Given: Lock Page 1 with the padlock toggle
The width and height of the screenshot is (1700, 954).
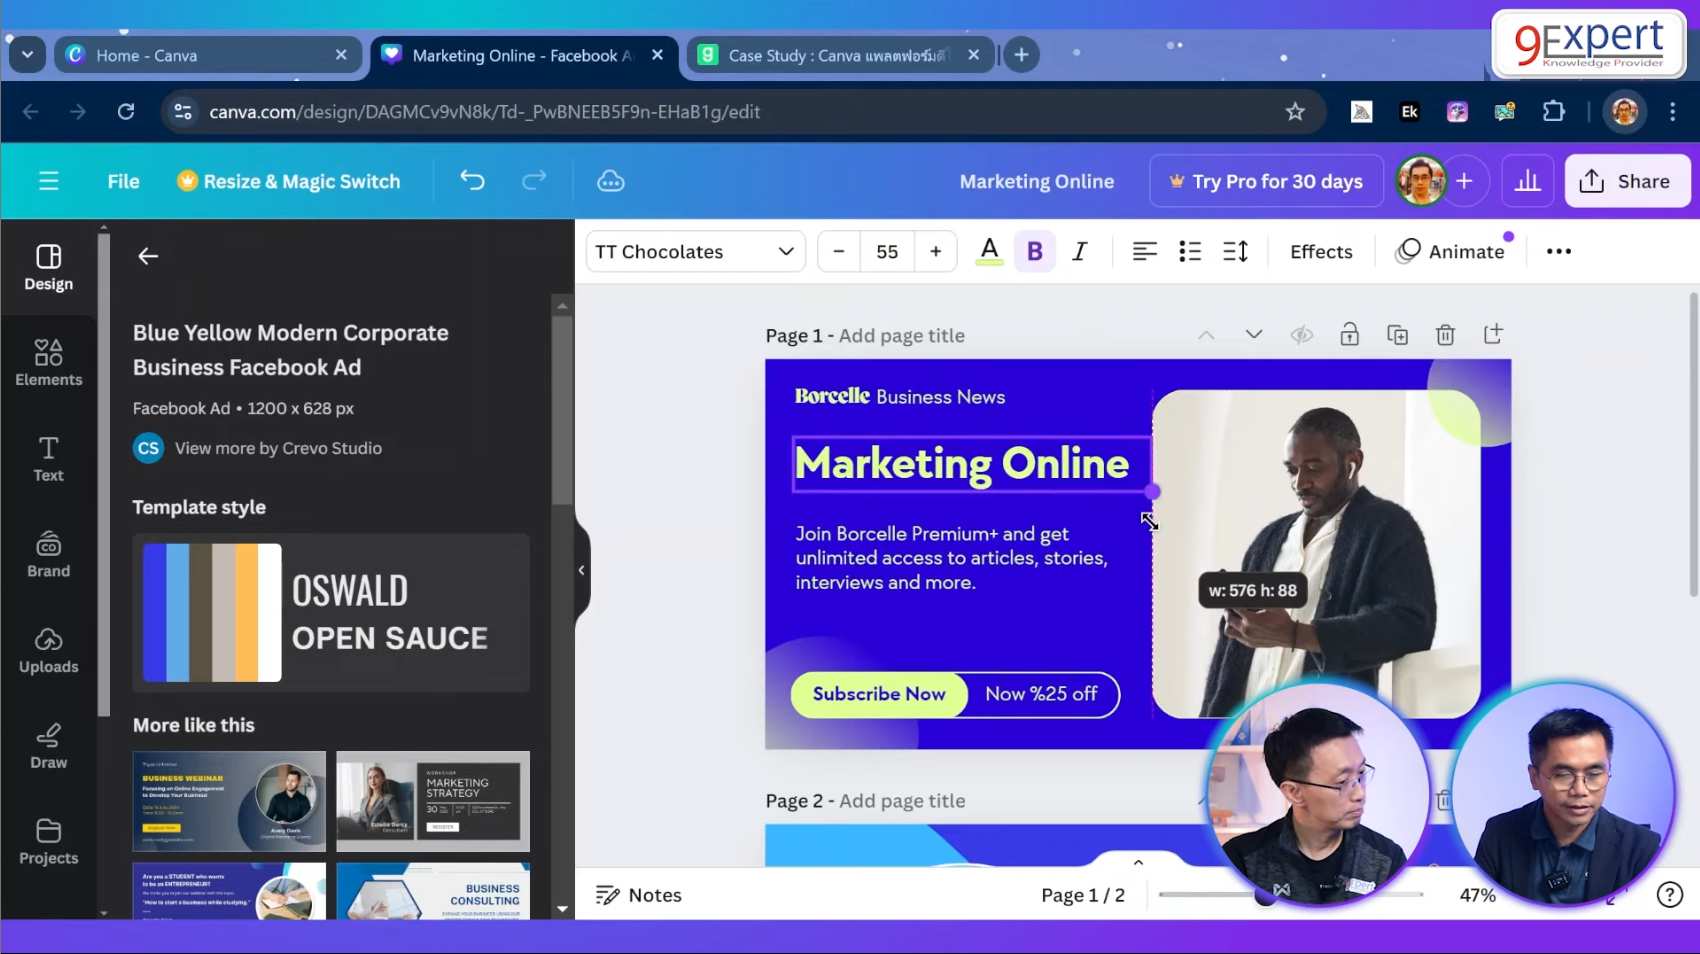Looking at the screenshot, I should coord(1349,334).
